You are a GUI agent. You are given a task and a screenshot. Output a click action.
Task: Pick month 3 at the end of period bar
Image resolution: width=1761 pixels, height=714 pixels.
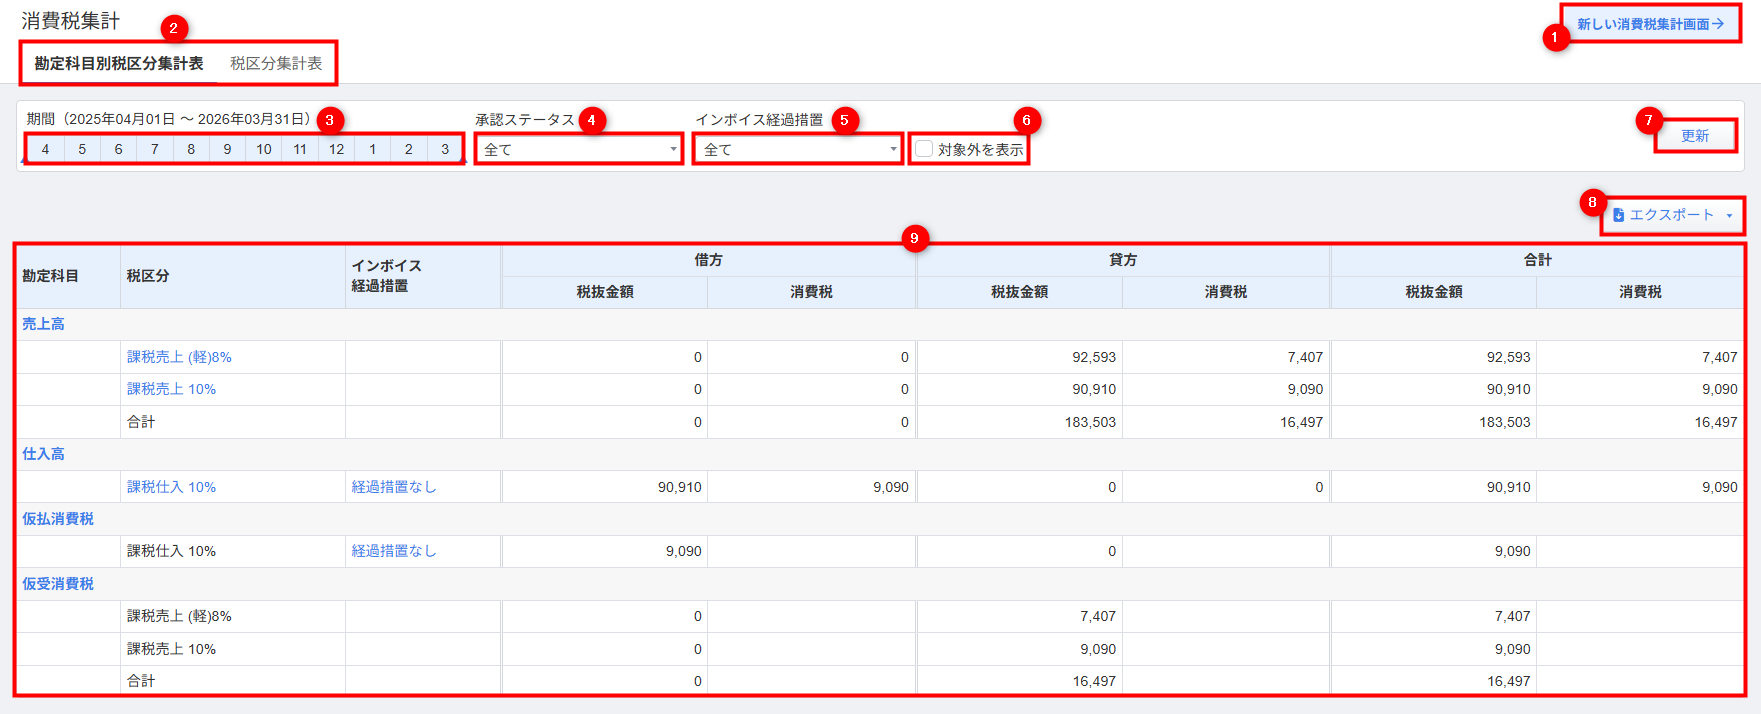(445, 149)
